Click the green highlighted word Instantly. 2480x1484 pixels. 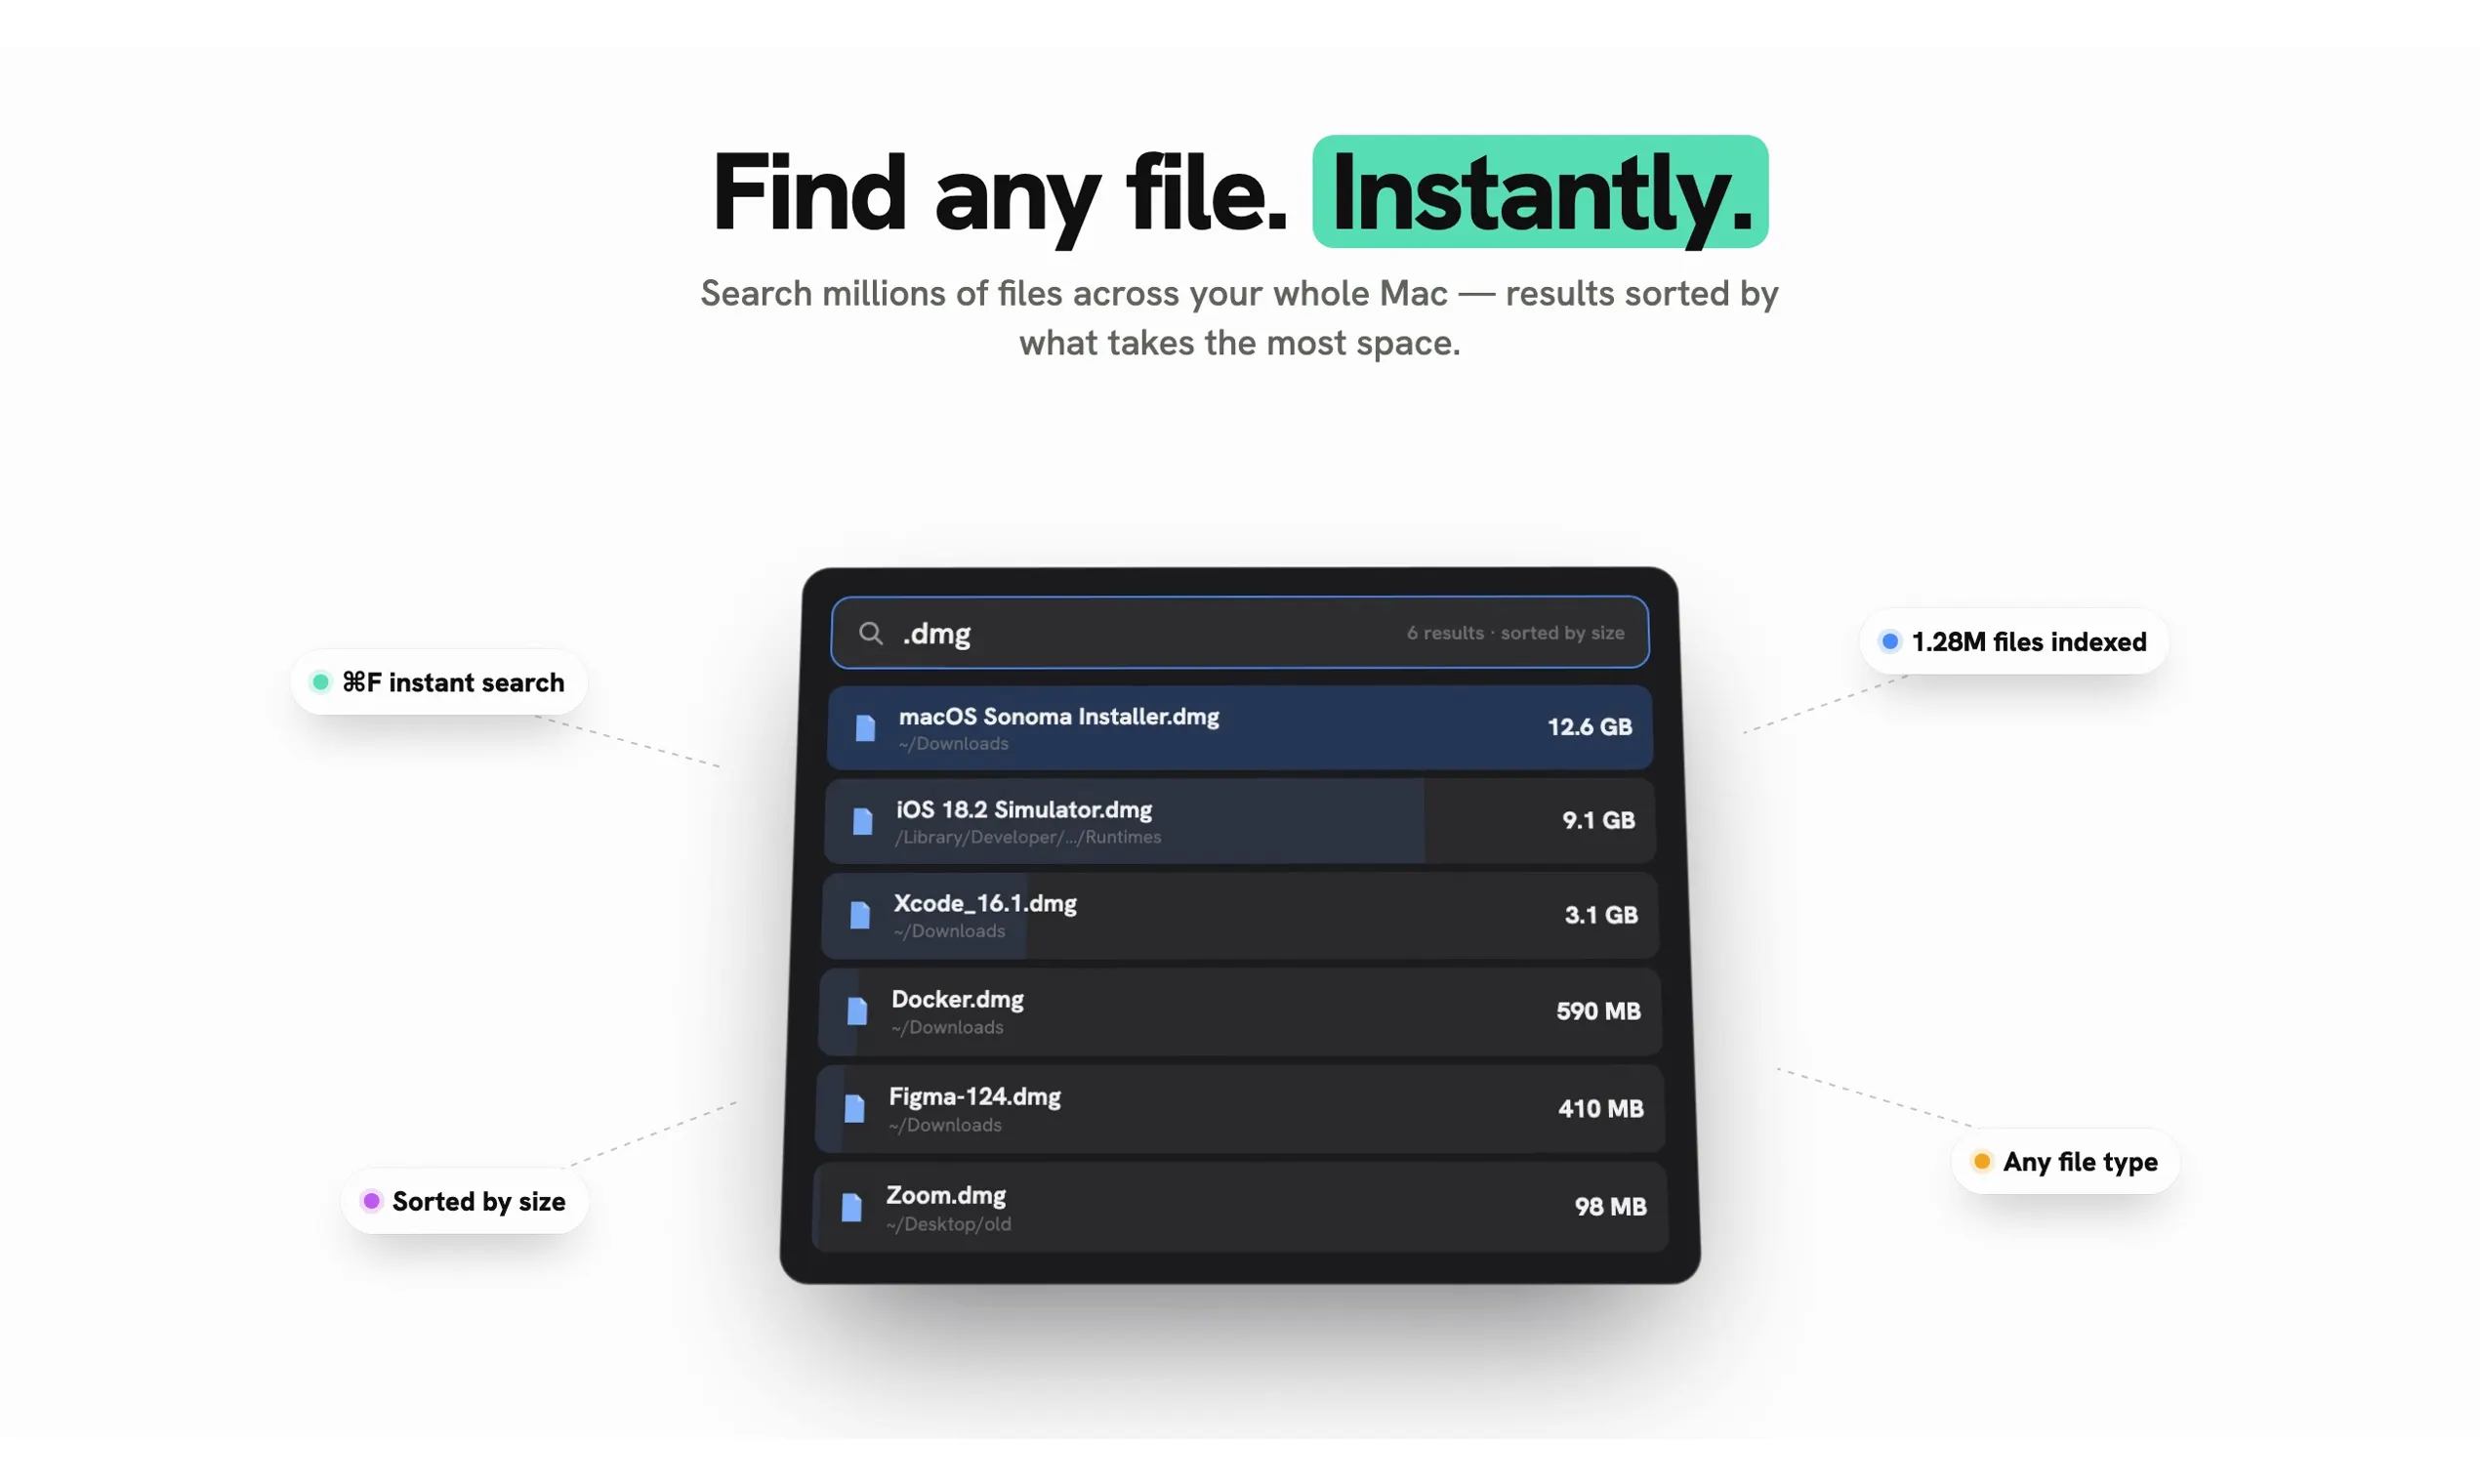point(1540,192)
